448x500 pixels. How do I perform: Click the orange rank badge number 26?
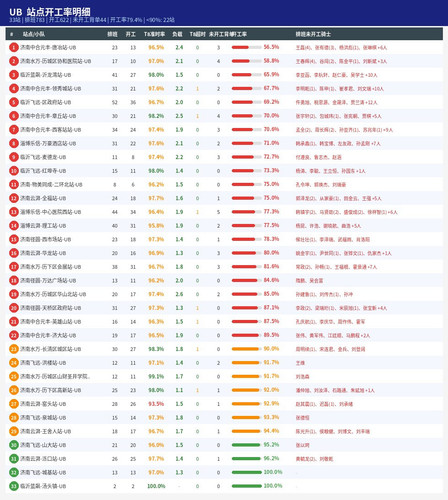[14, 390]
